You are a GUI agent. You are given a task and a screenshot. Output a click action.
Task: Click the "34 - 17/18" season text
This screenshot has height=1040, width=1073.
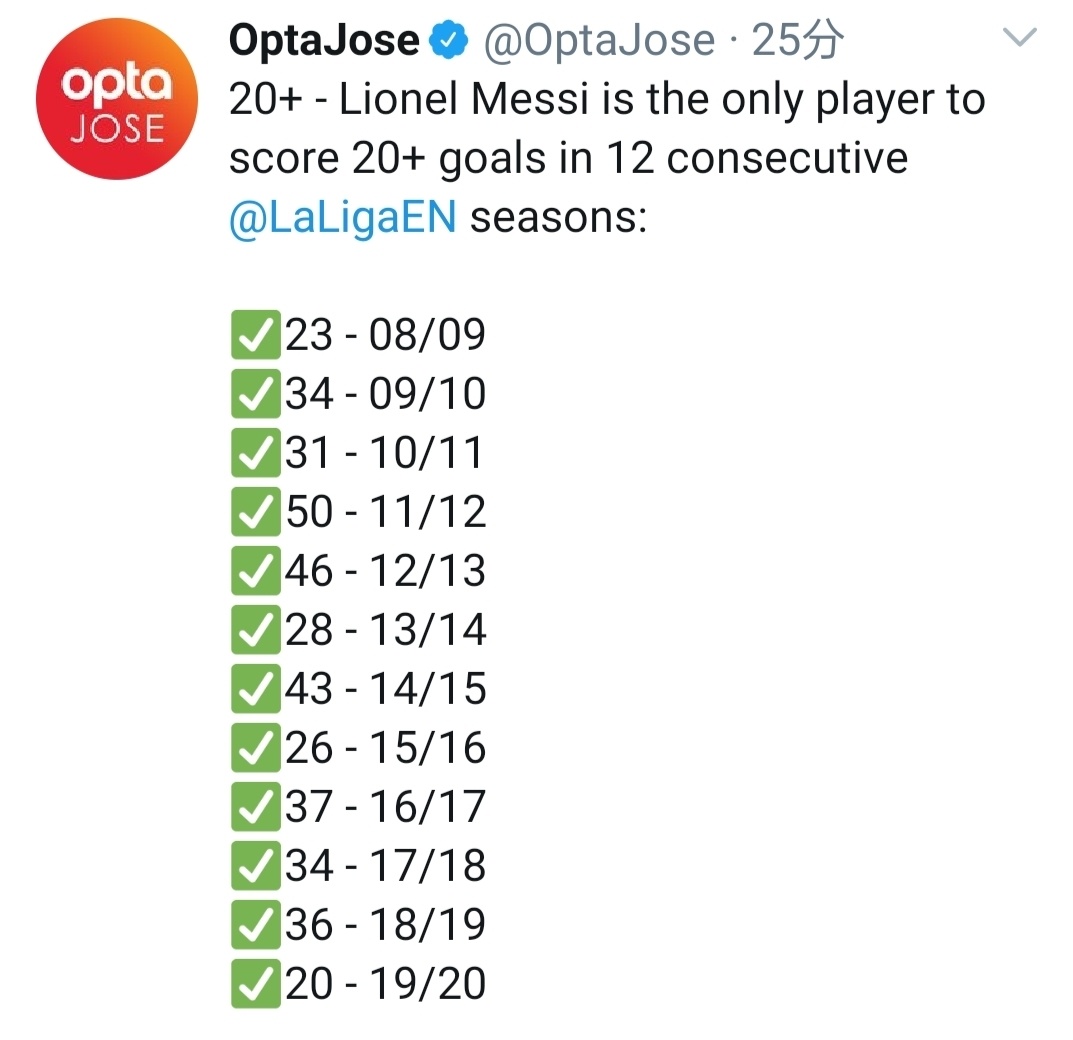pyautogui.click(x=386, y=866)
